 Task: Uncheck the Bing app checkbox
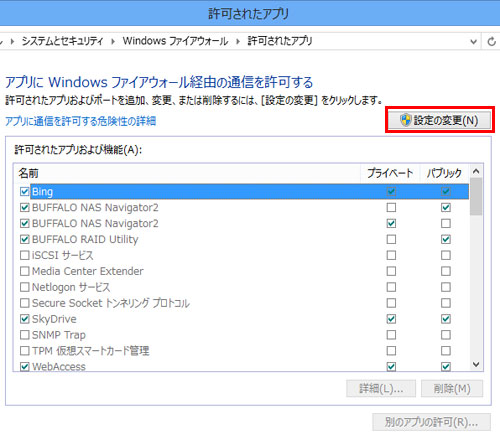coord(24,191)
